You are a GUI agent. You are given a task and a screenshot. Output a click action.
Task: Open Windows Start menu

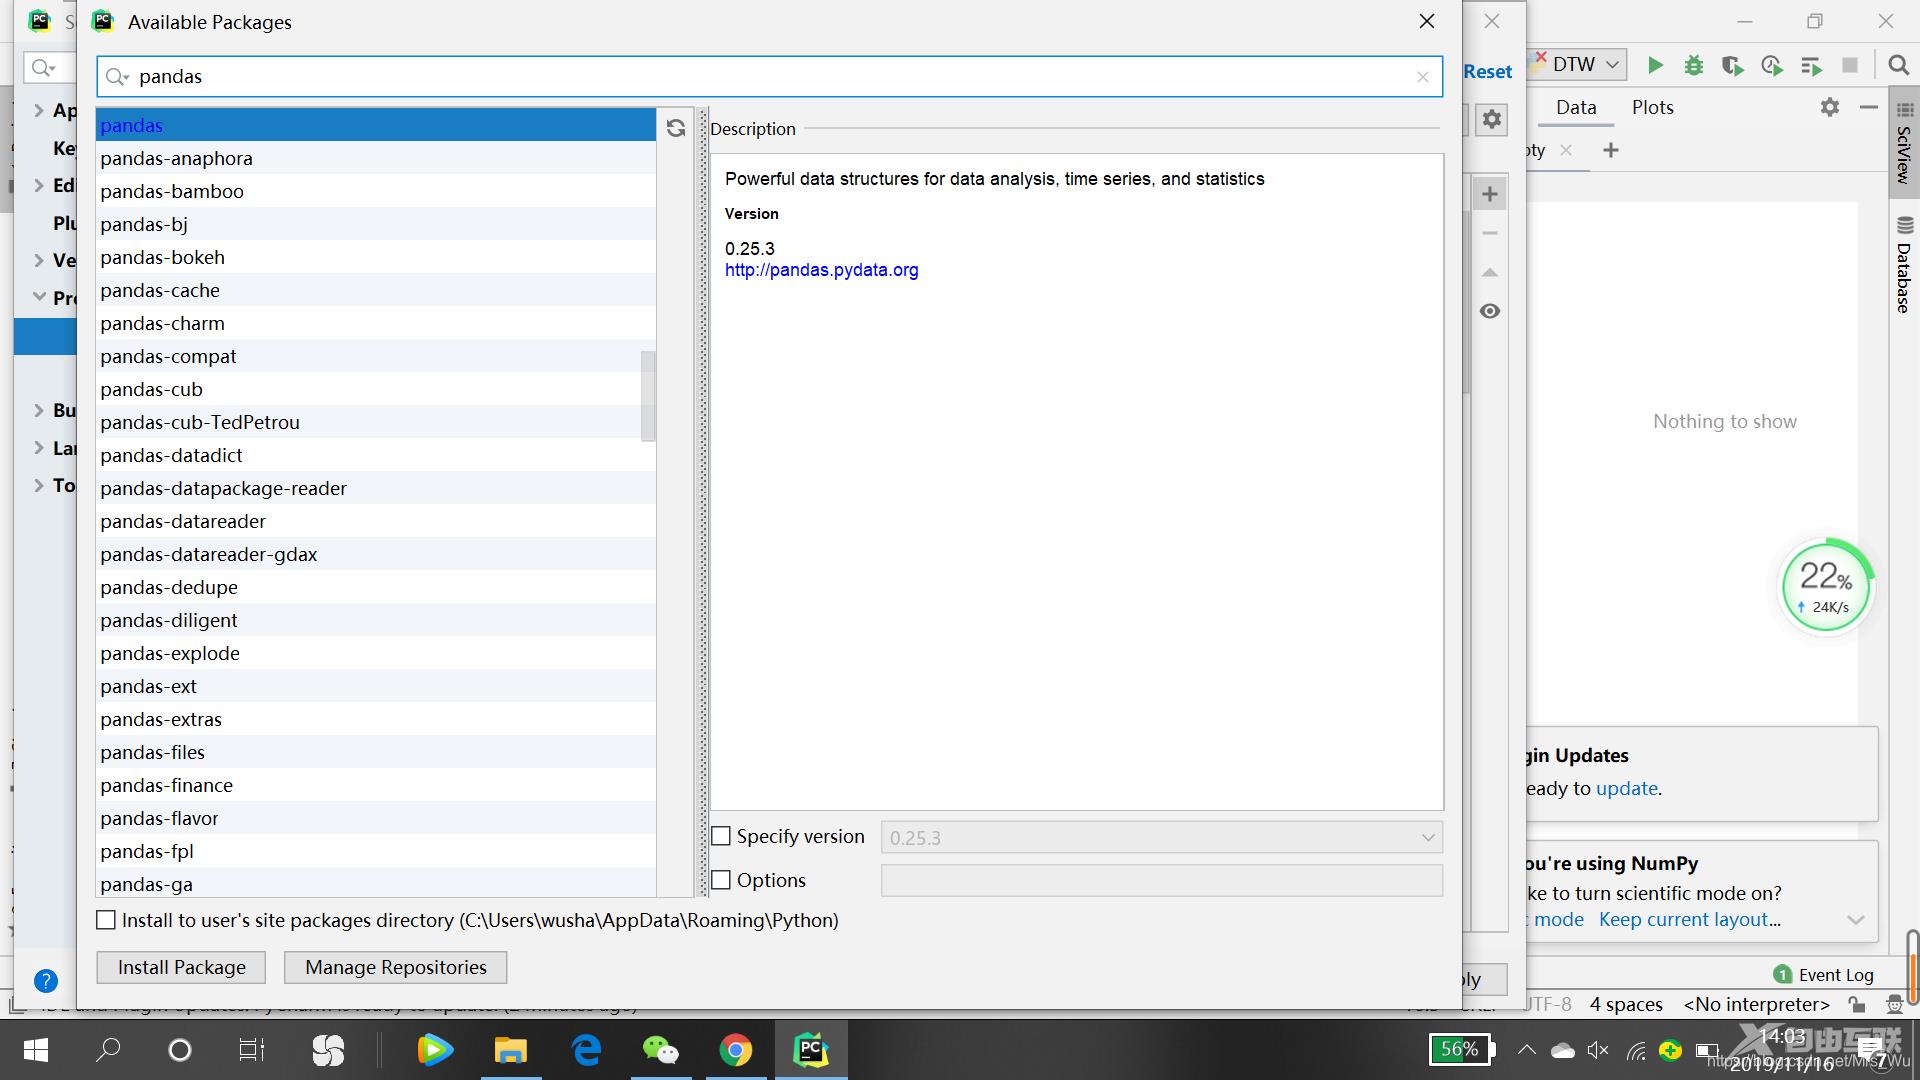[36, 1050]
